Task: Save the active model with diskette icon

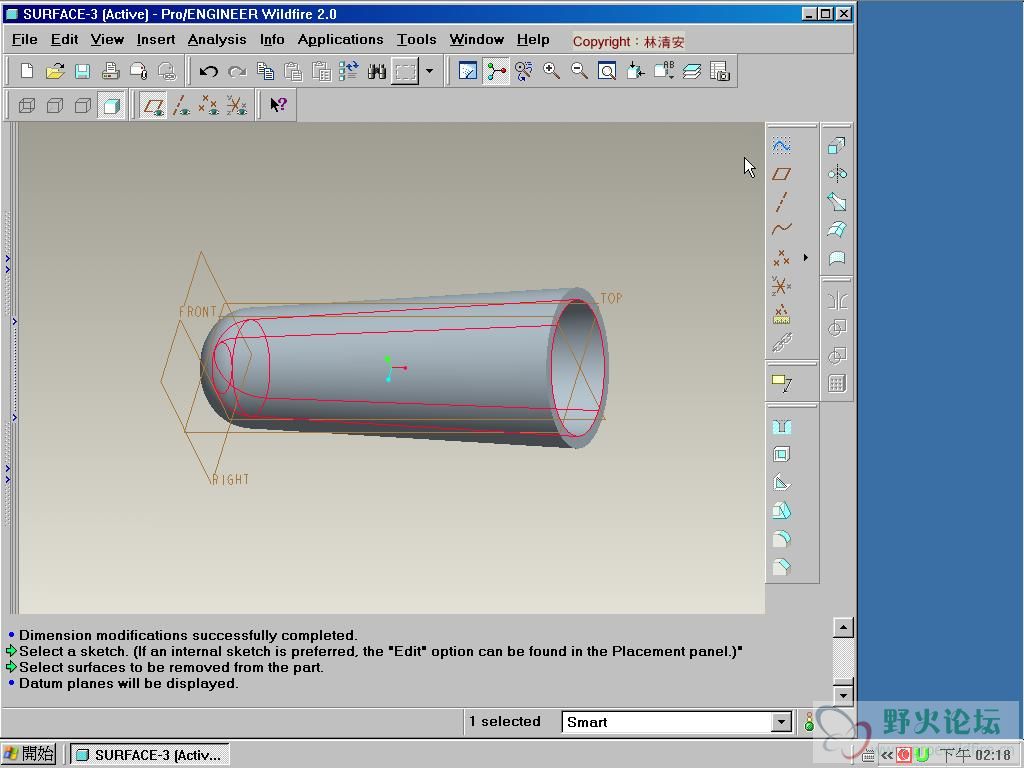Action: 82,71
